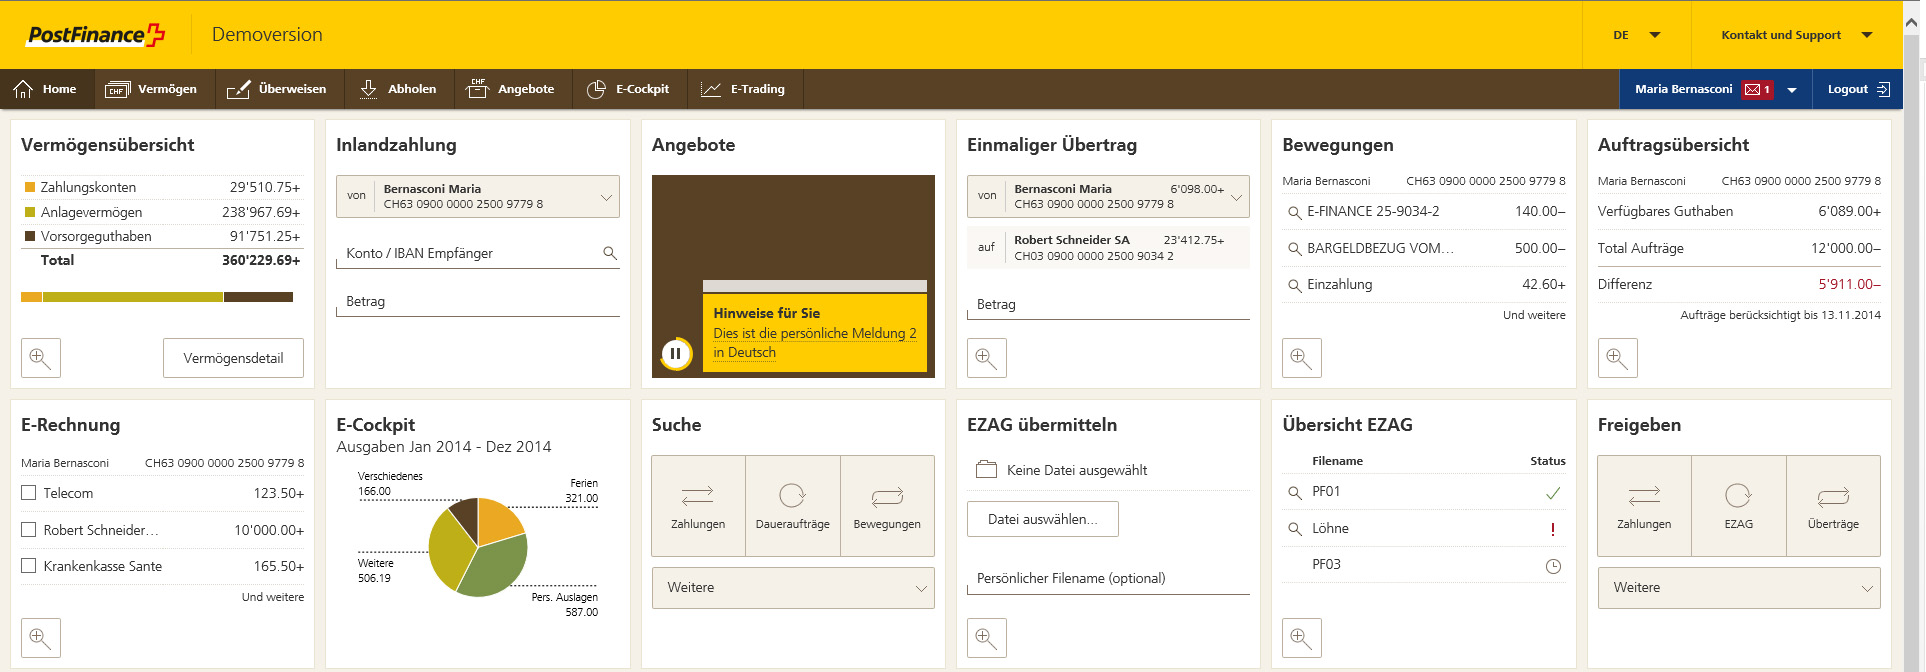Screen dimensions: 1926x672
Task: Click magnifier beside PF01 file
Action: 1294,492
